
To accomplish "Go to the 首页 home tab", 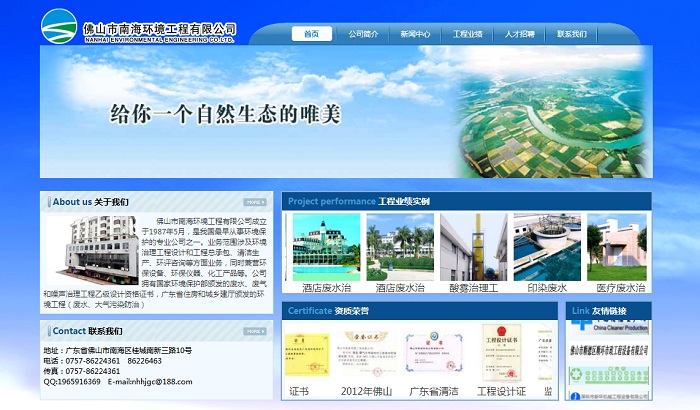I will click(x=311, y=34).
